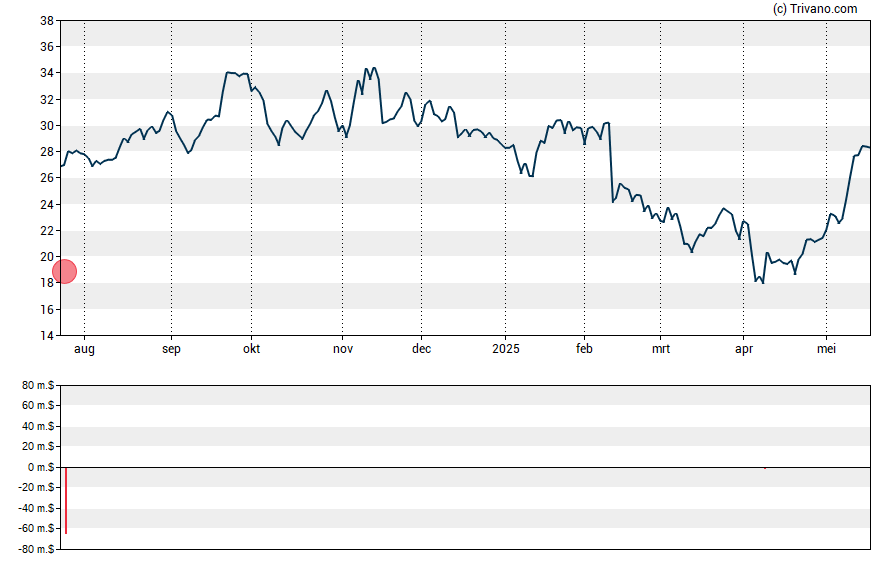Image resolution: width=888 pixels, height=565 pixels.
Task: Click the "24" price axis value
Action: 46,204
